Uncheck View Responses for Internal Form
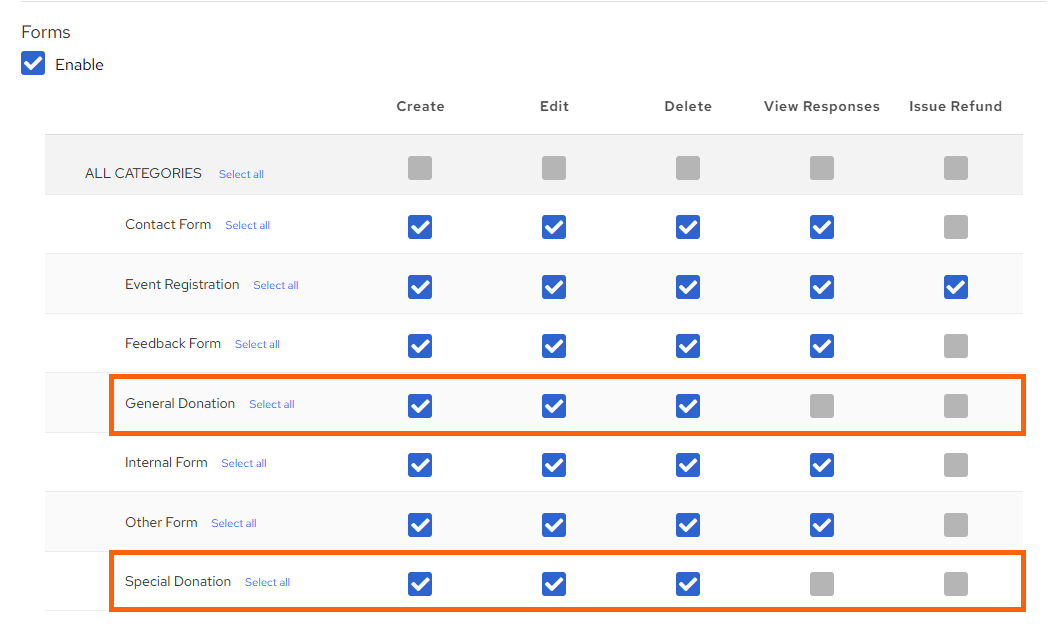The width and height of the screenshot is (1050, 630). (x=821, y=465)
